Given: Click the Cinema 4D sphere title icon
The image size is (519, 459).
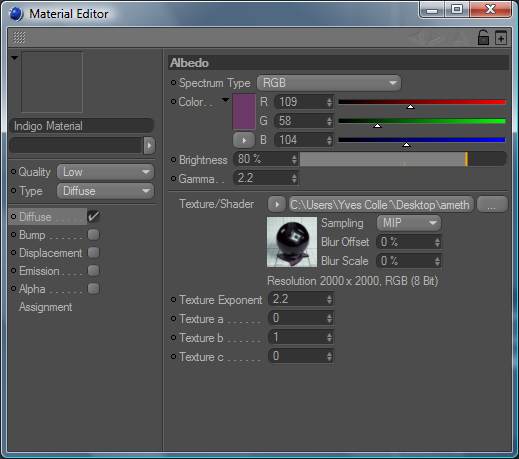Looking at the screenshot, I should click(x=16, y=14).
